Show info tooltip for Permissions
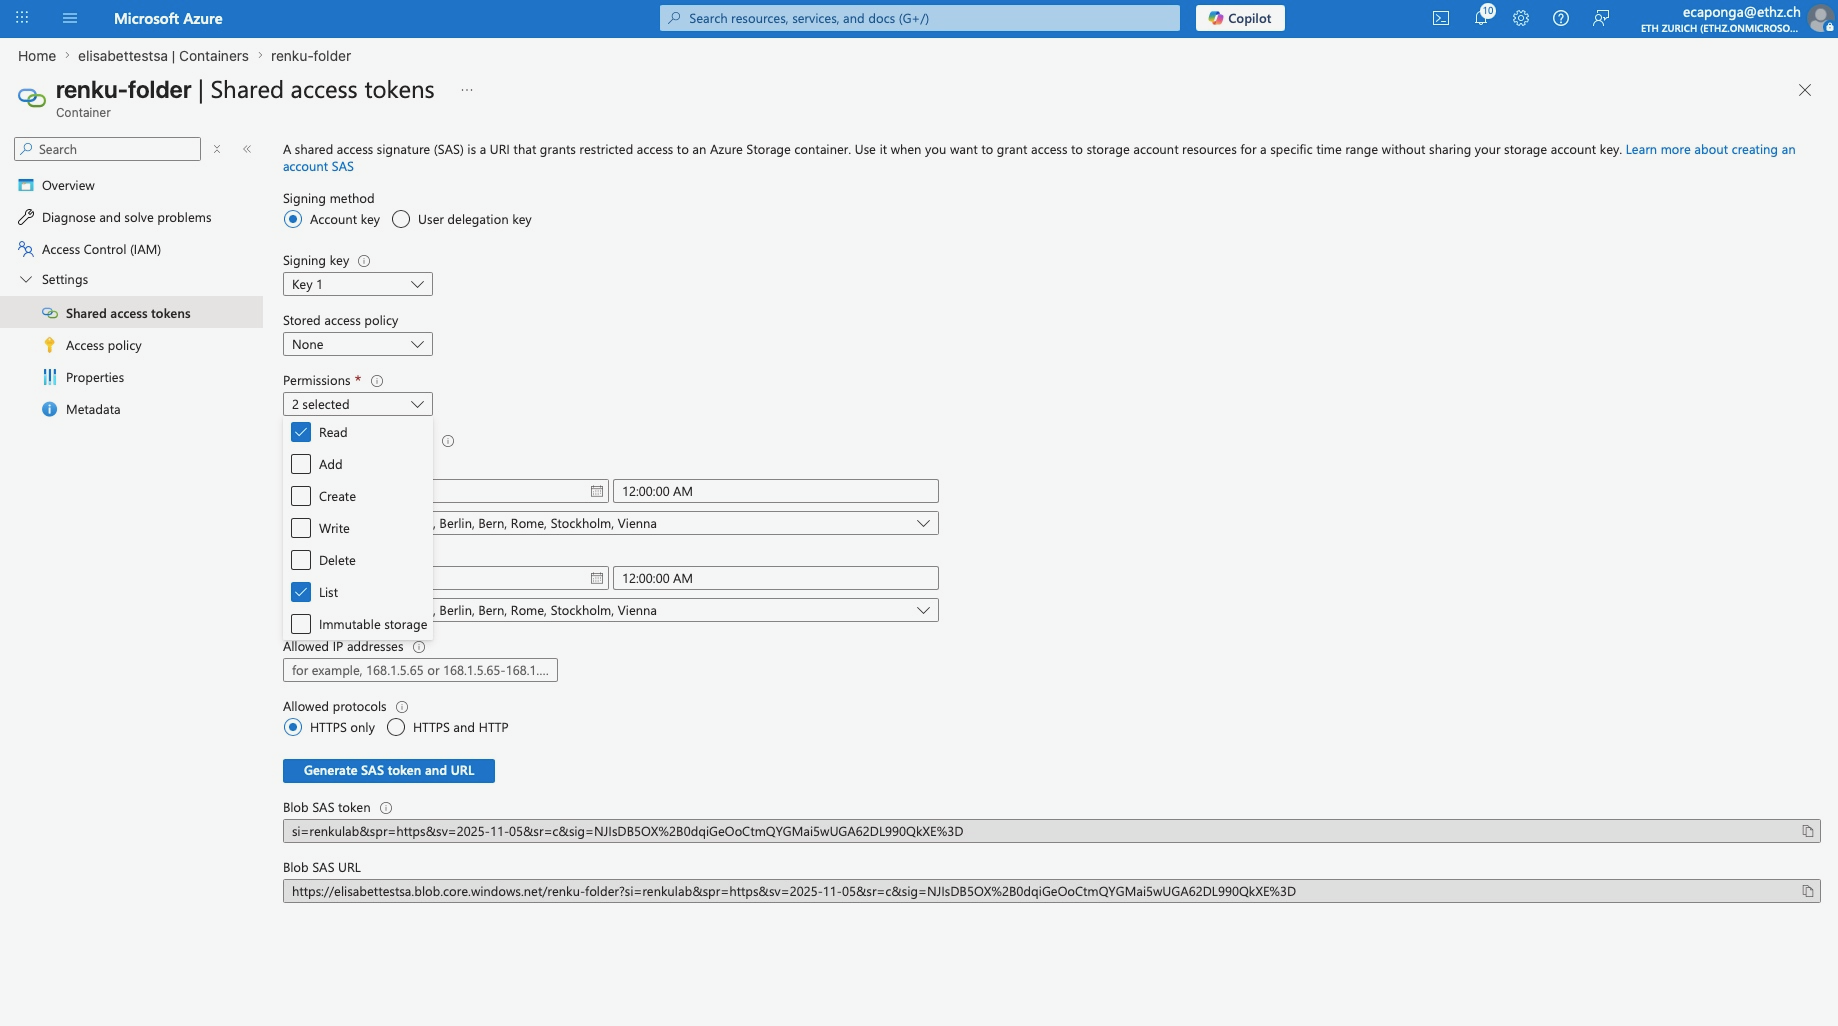This screenshot has height=1026, width=1838. pos(377,381)
